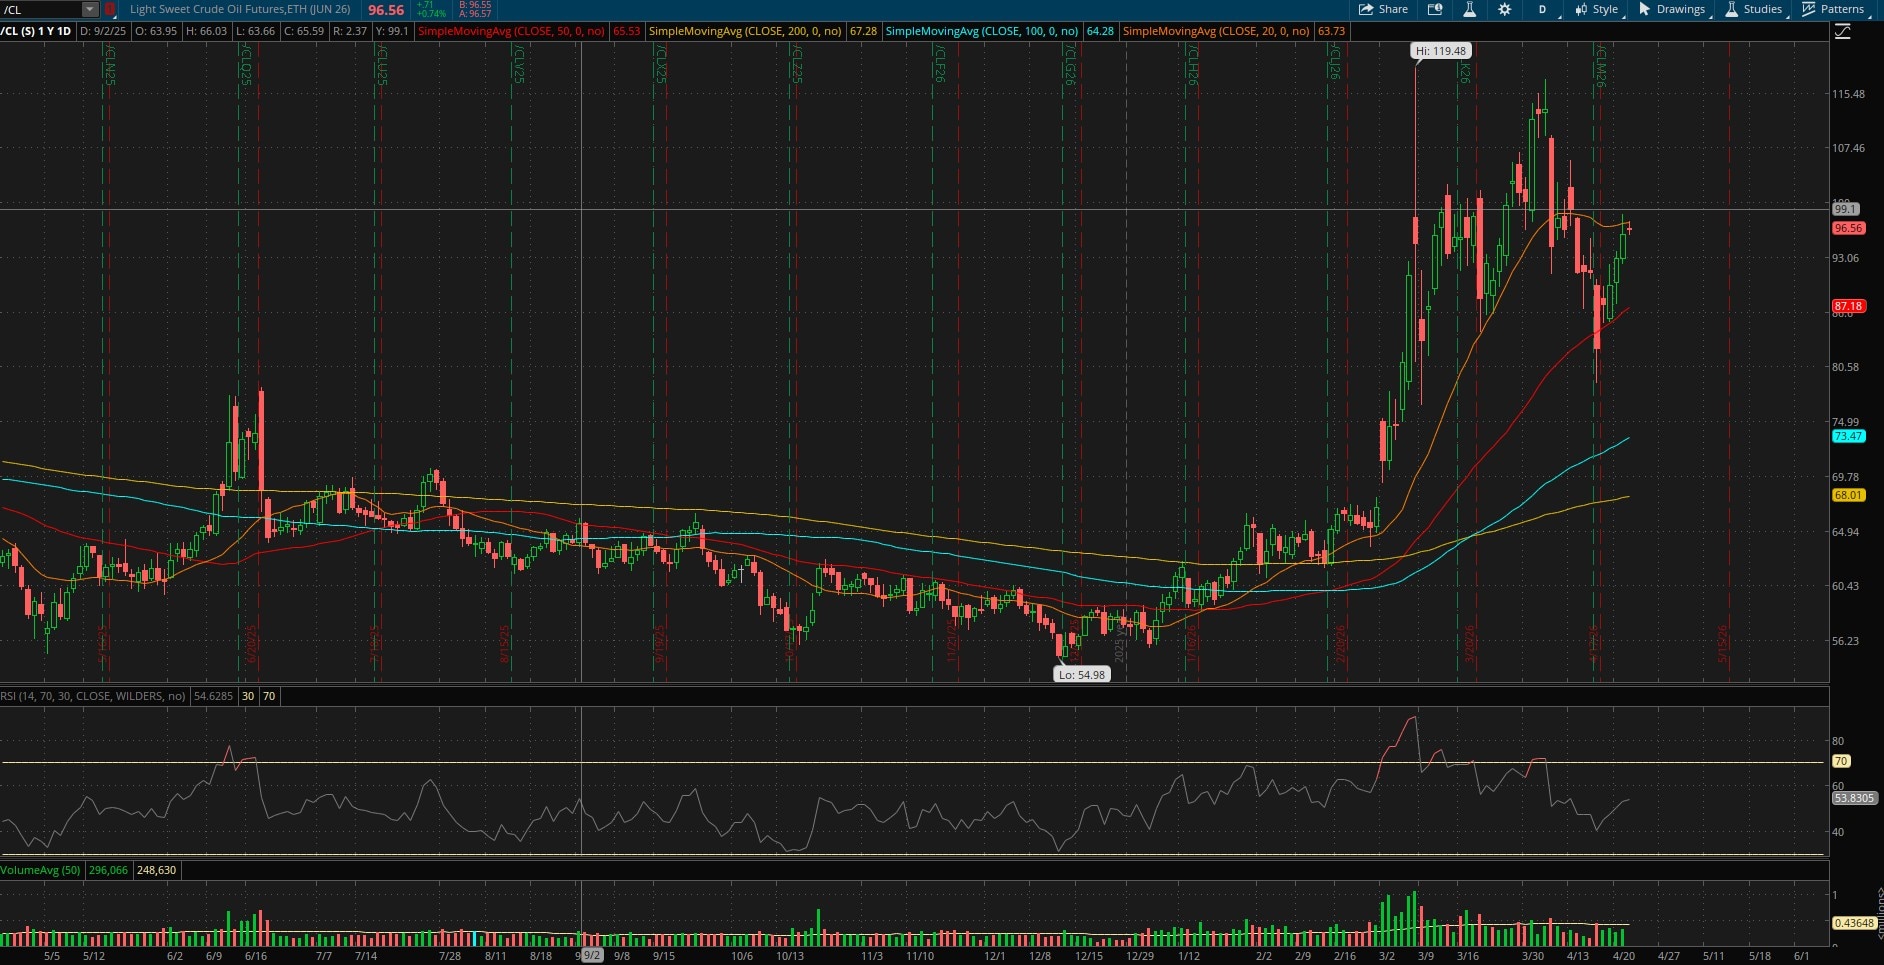Click the Lo: 54.98 price bubble

(x=1082, y=675)
